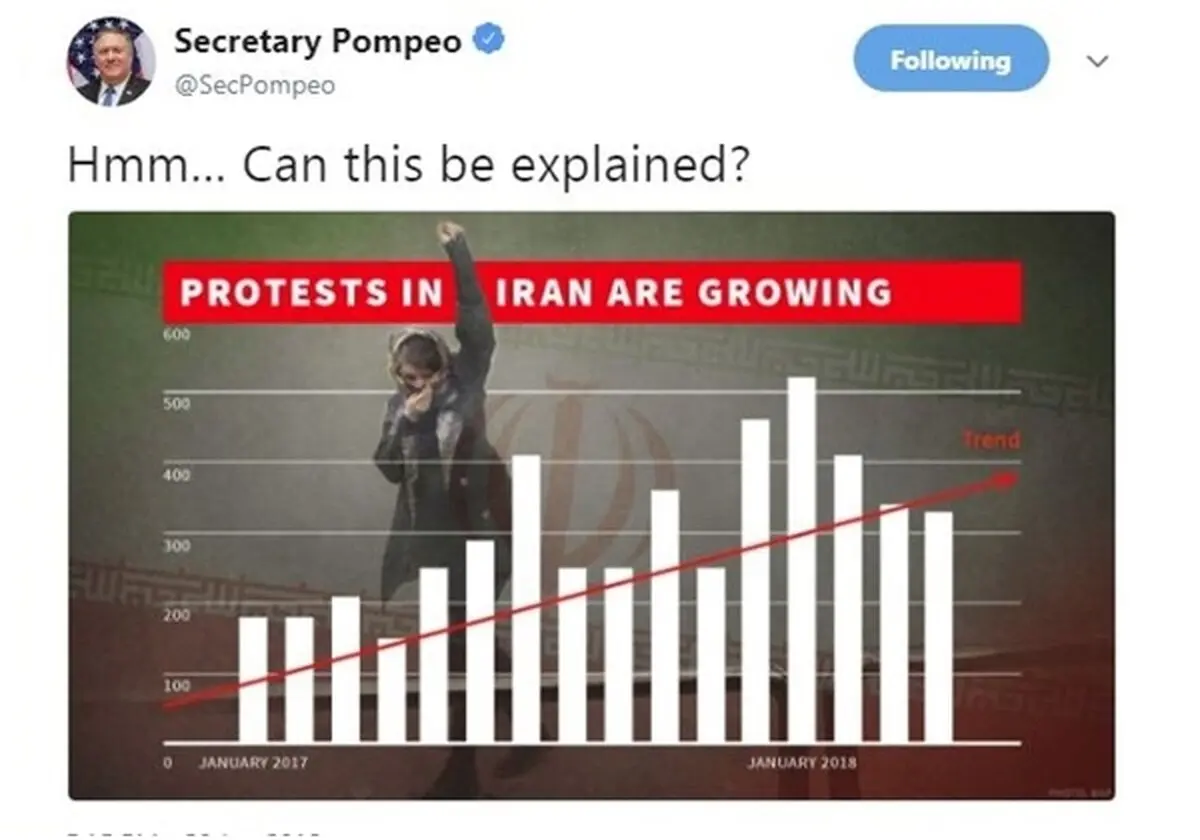Click the 100 y-axis label

176,688
